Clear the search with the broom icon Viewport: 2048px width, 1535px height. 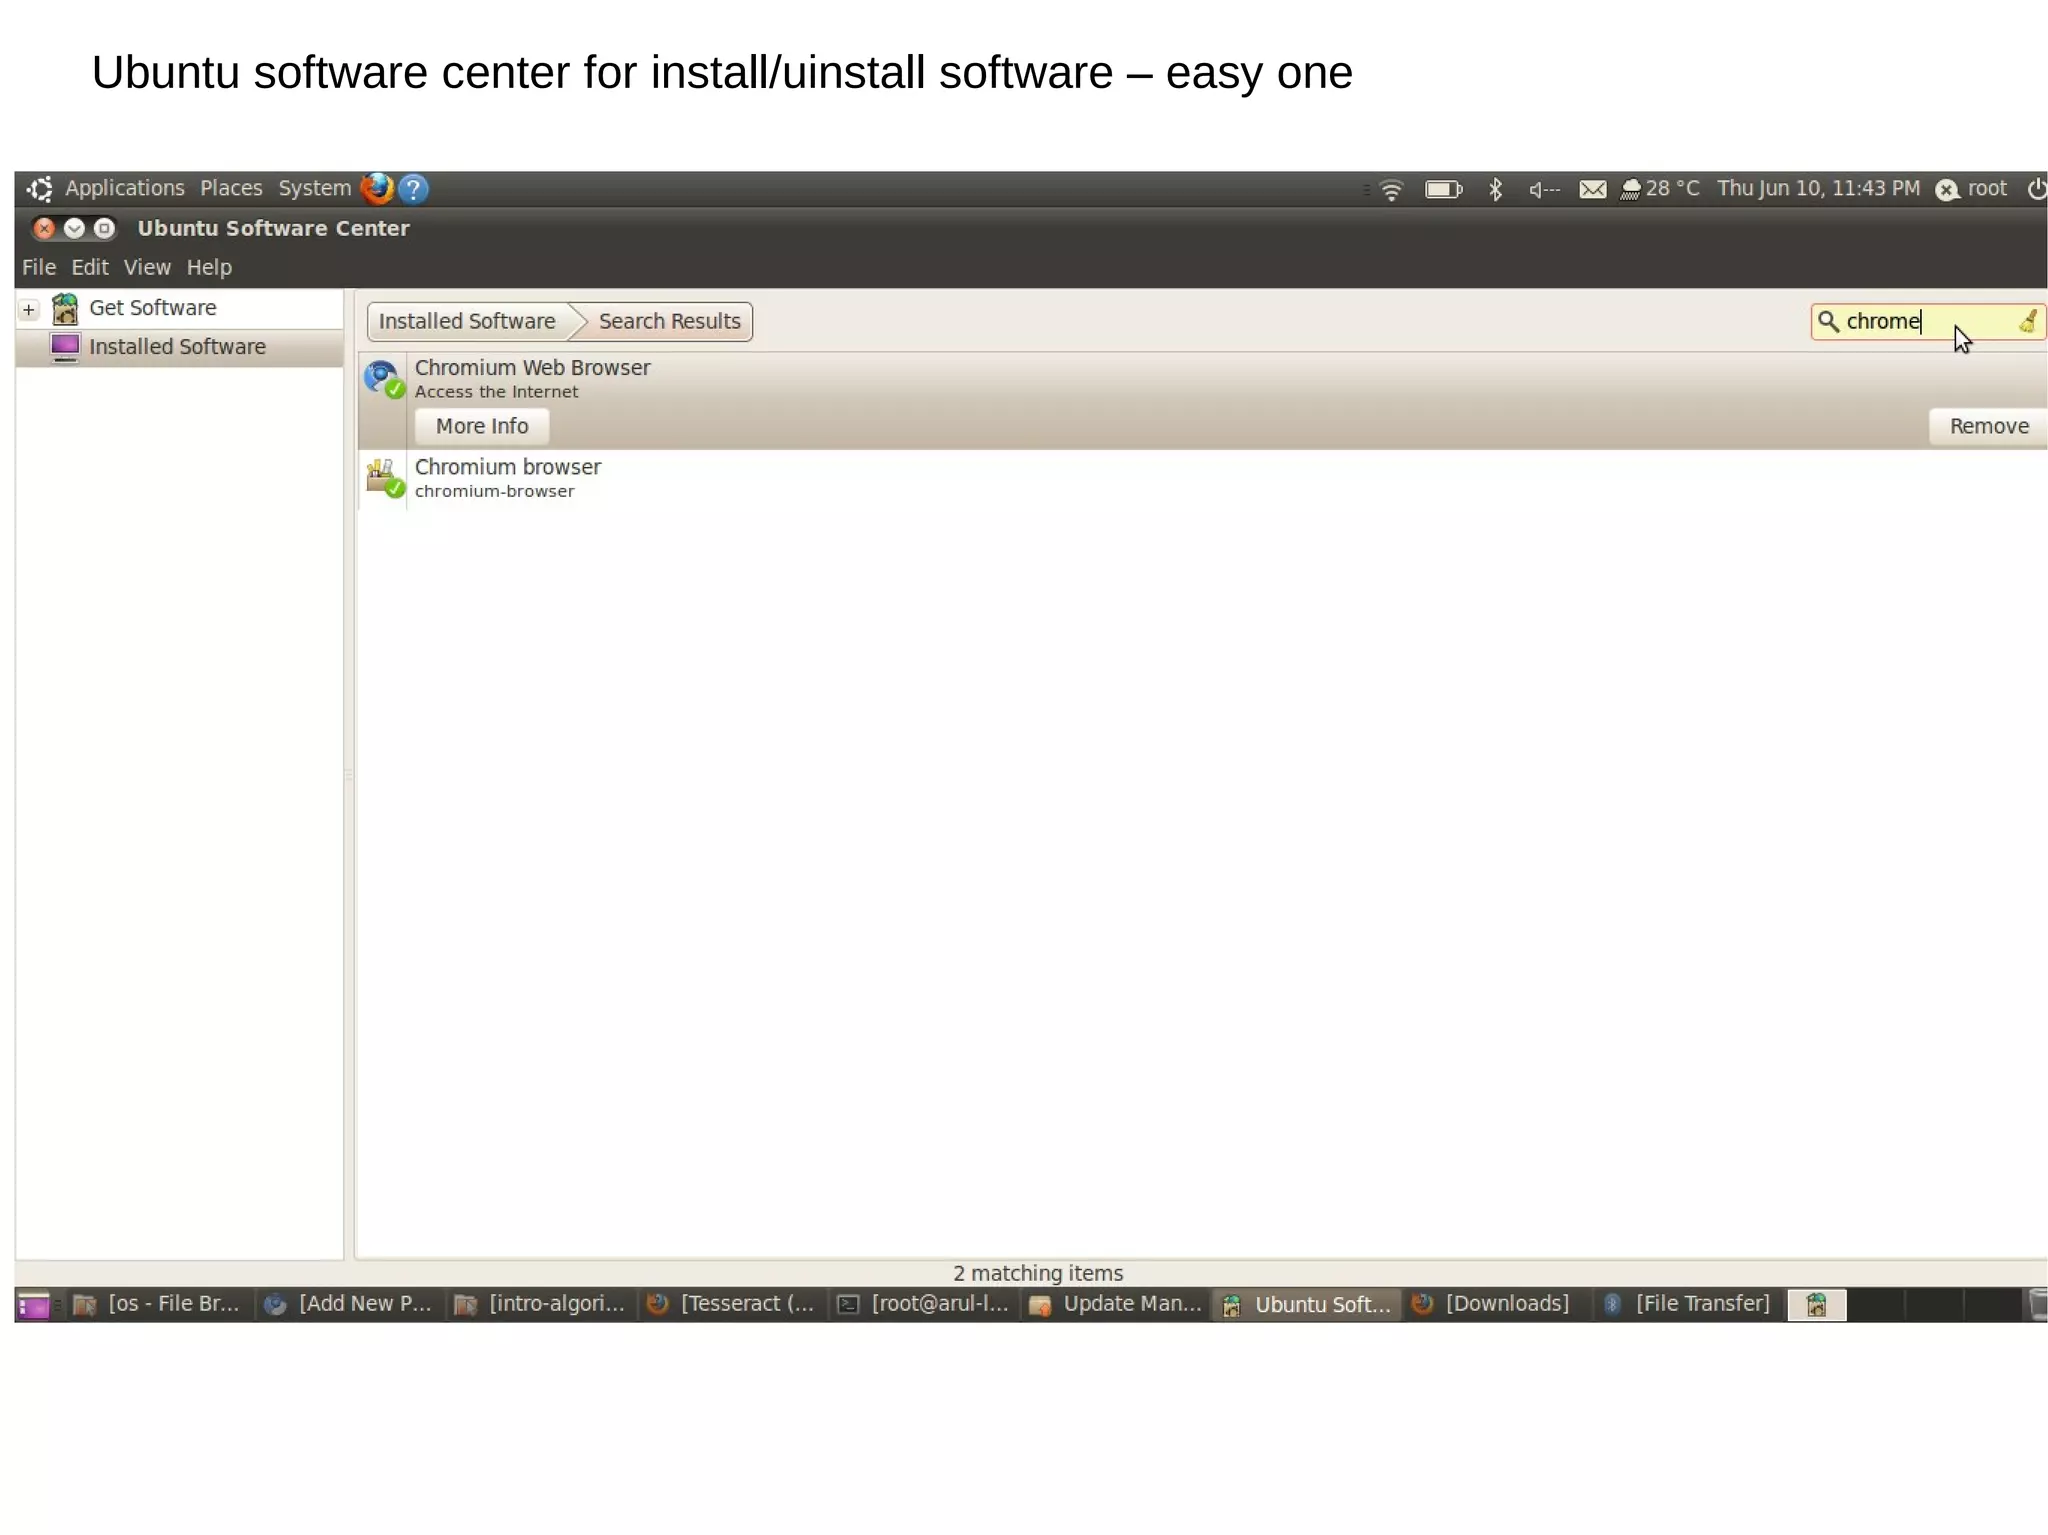2028,321
